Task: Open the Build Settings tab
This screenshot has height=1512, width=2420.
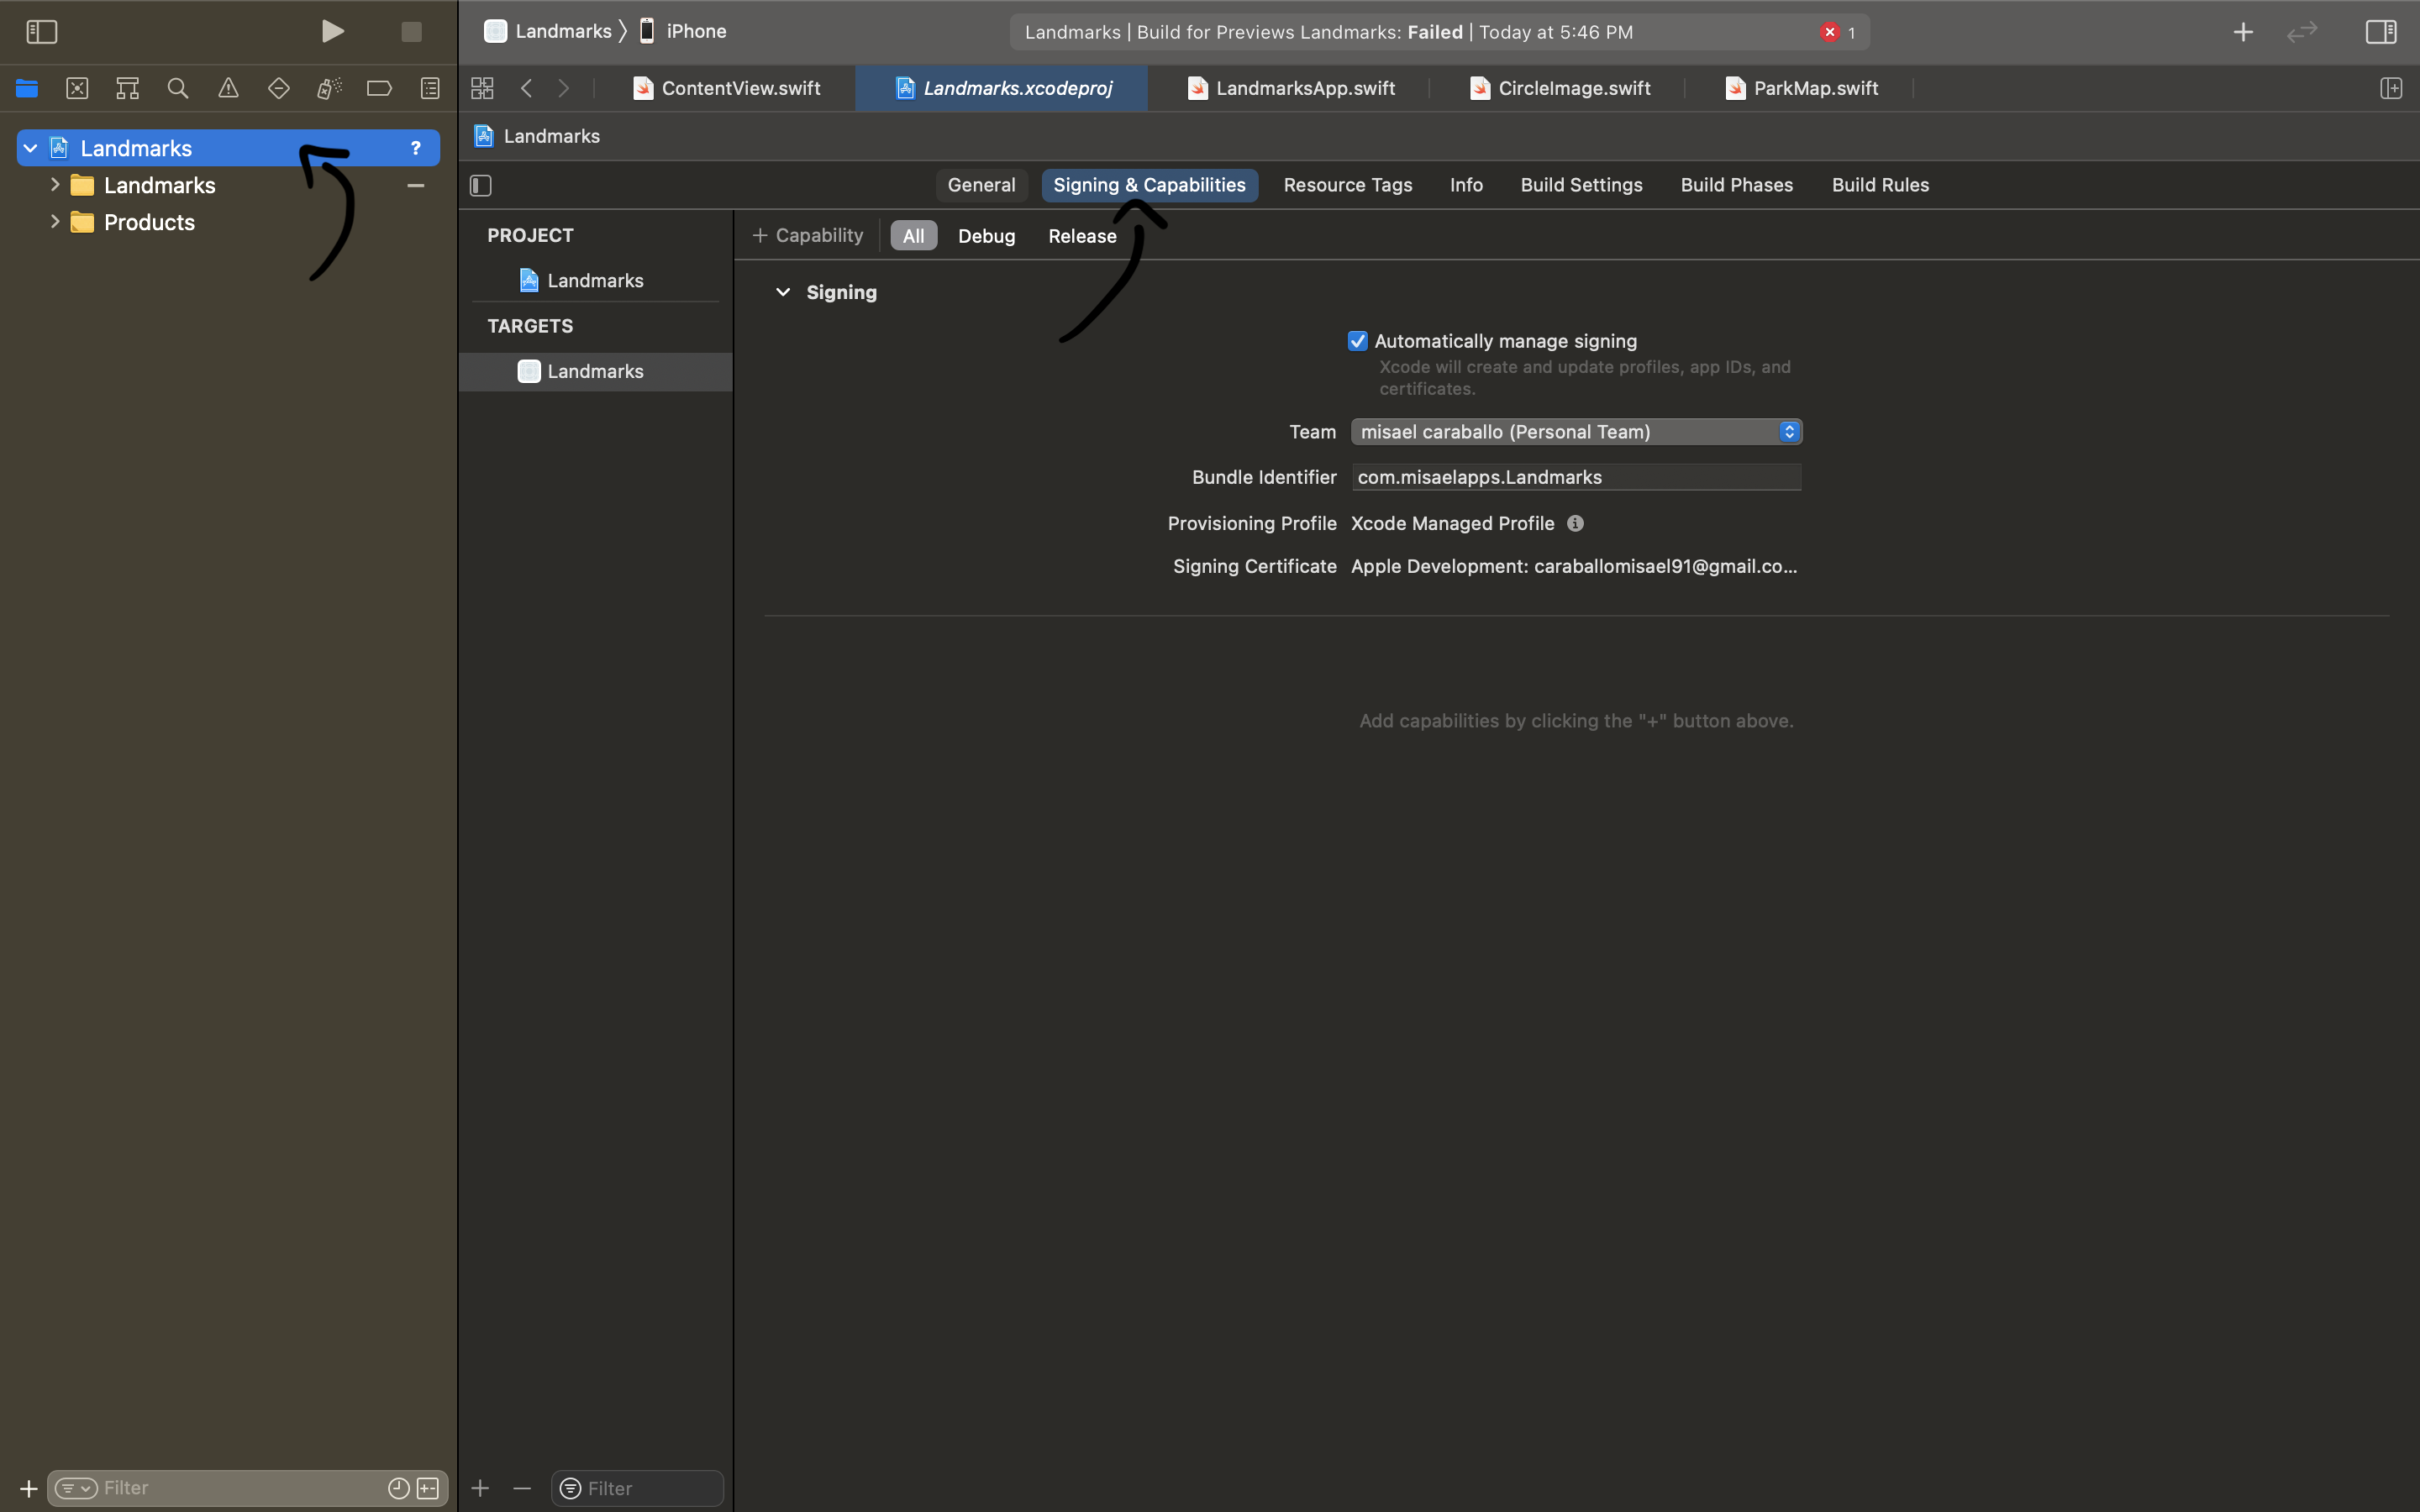Action: (1581, 185)
